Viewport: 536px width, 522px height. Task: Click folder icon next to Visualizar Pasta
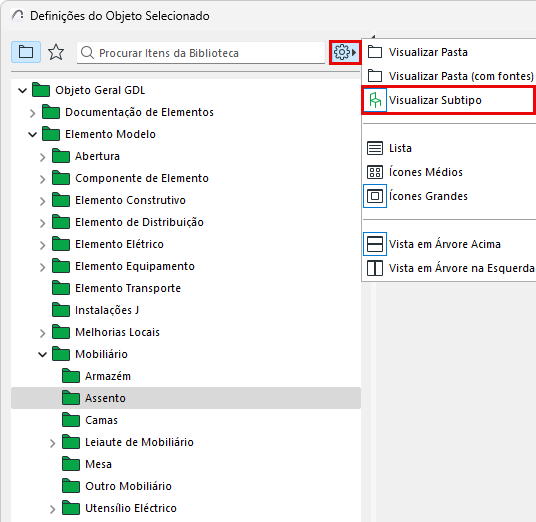point(375,52)
